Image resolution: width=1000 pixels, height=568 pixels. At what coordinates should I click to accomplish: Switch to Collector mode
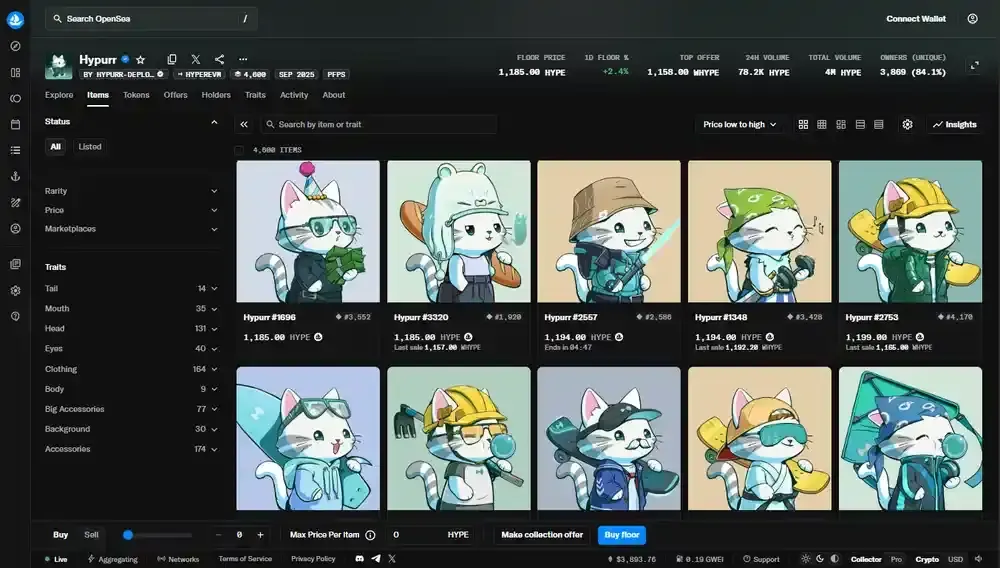point(866,559)
